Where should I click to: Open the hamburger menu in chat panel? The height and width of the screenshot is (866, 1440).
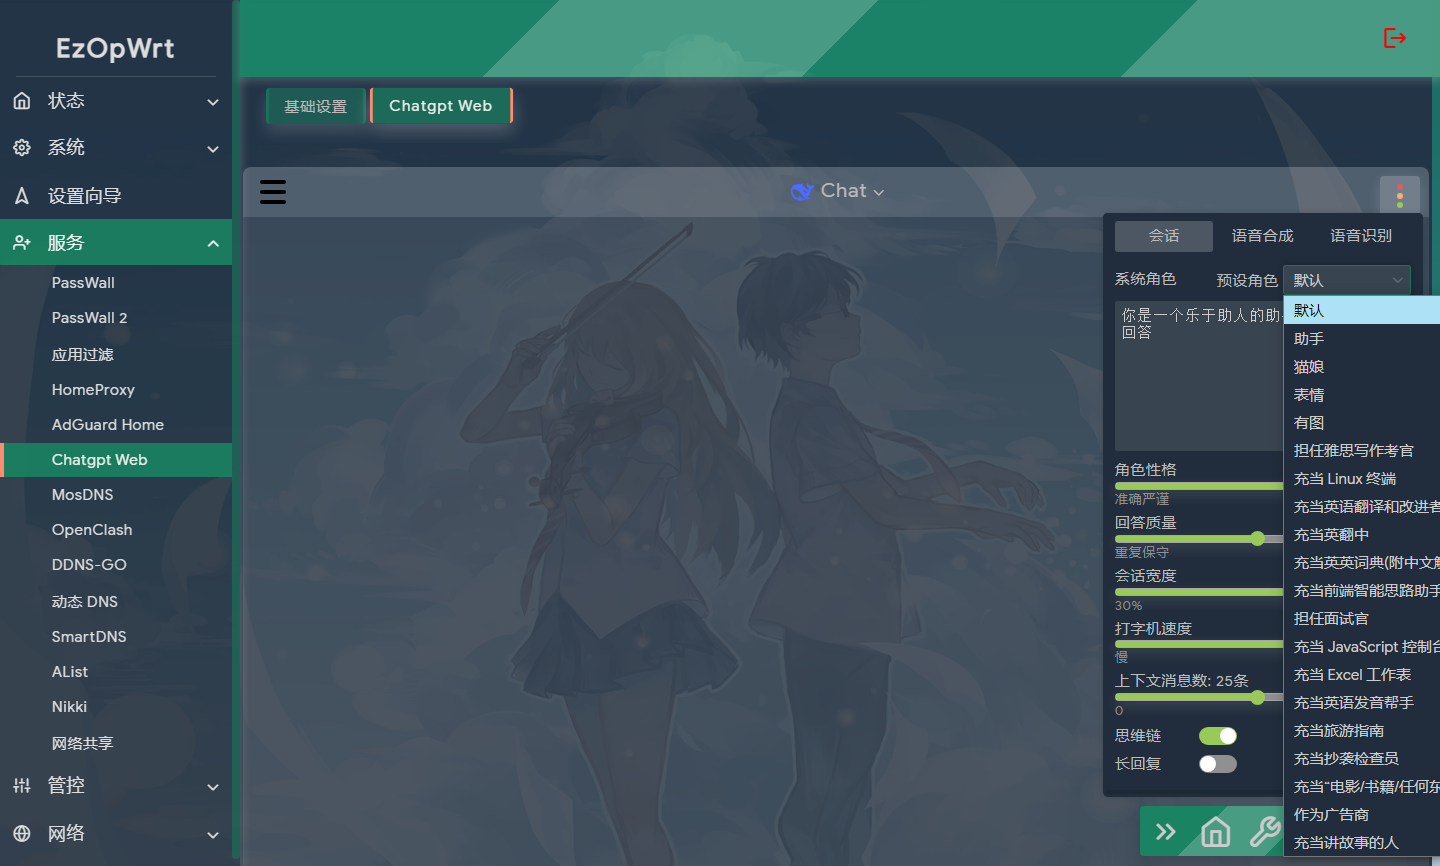pyautogui.click(x=273, y=192)
